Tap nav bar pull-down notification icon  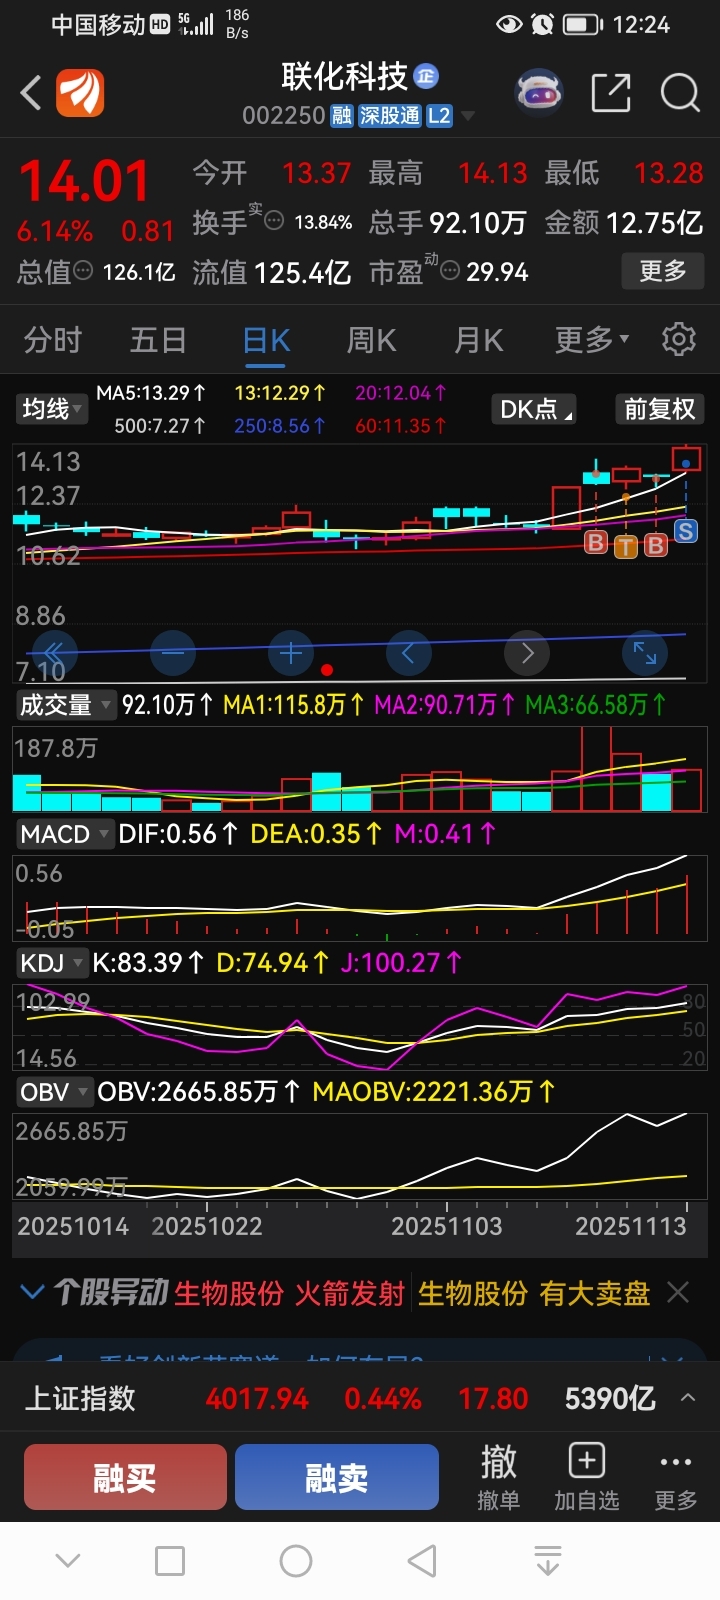548,1561
